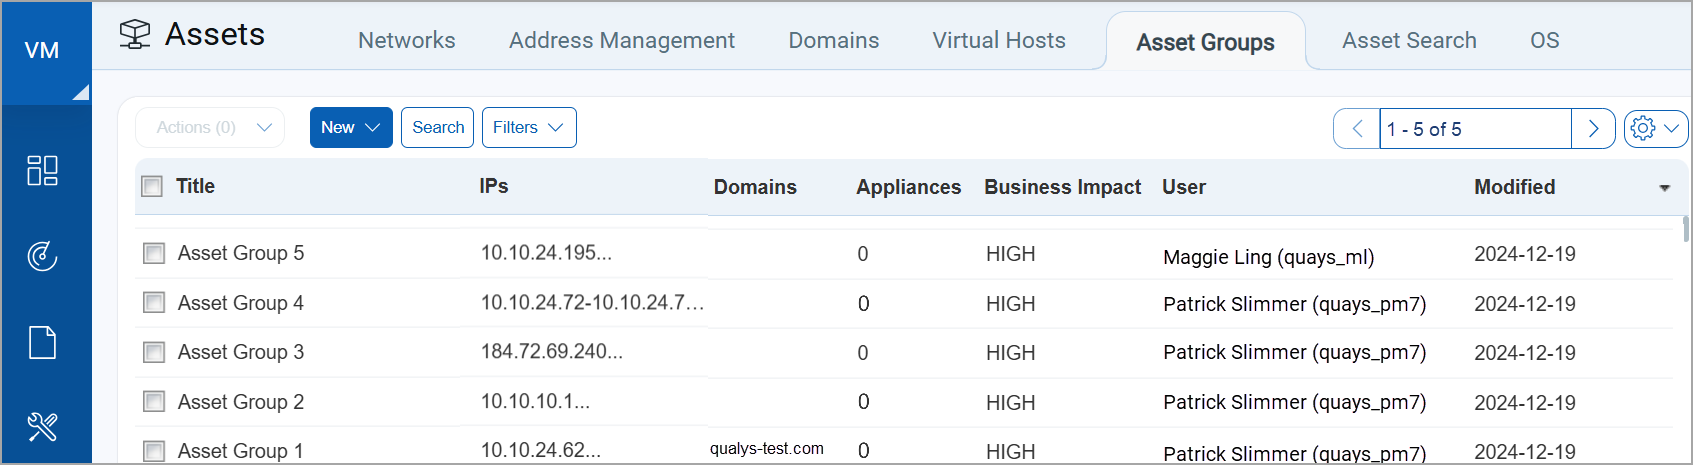
Task: Select the Asset Group 4 title
Action: (x=241, y=303)
